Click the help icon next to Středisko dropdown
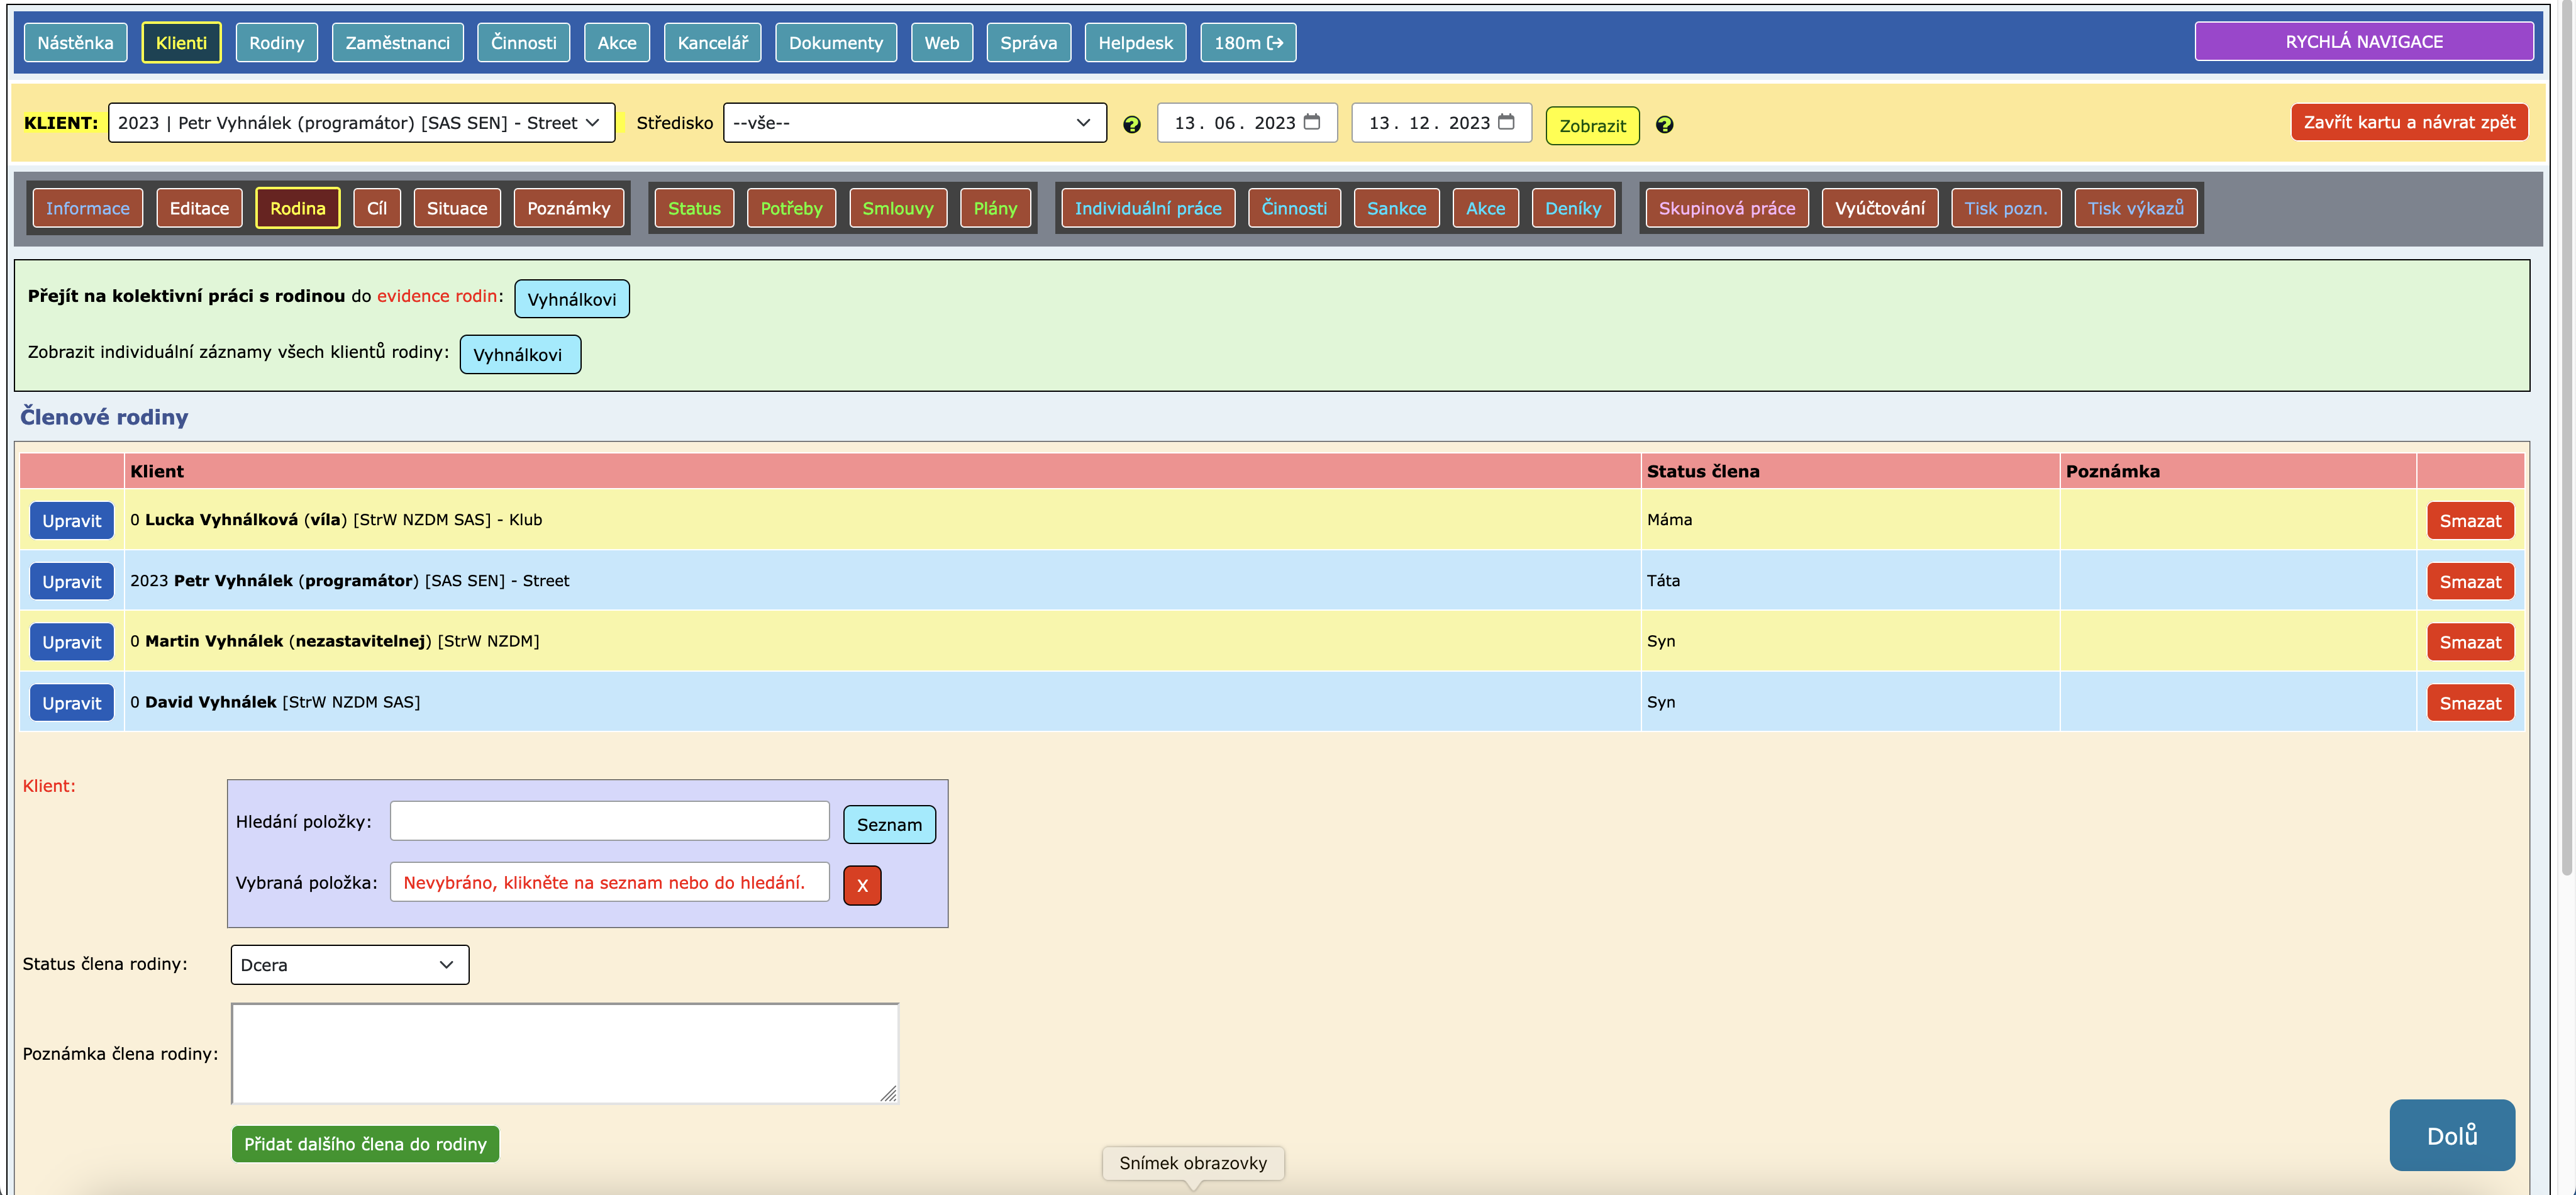Image resolution: width=2576 pixels, height=1195 pixels. (x=1131, y=125)
